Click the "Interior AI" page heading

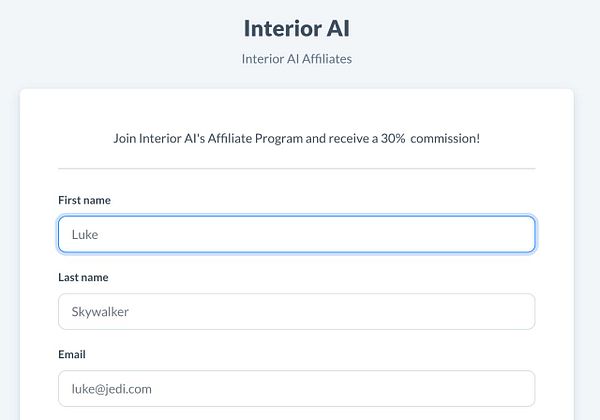[296, 27]
